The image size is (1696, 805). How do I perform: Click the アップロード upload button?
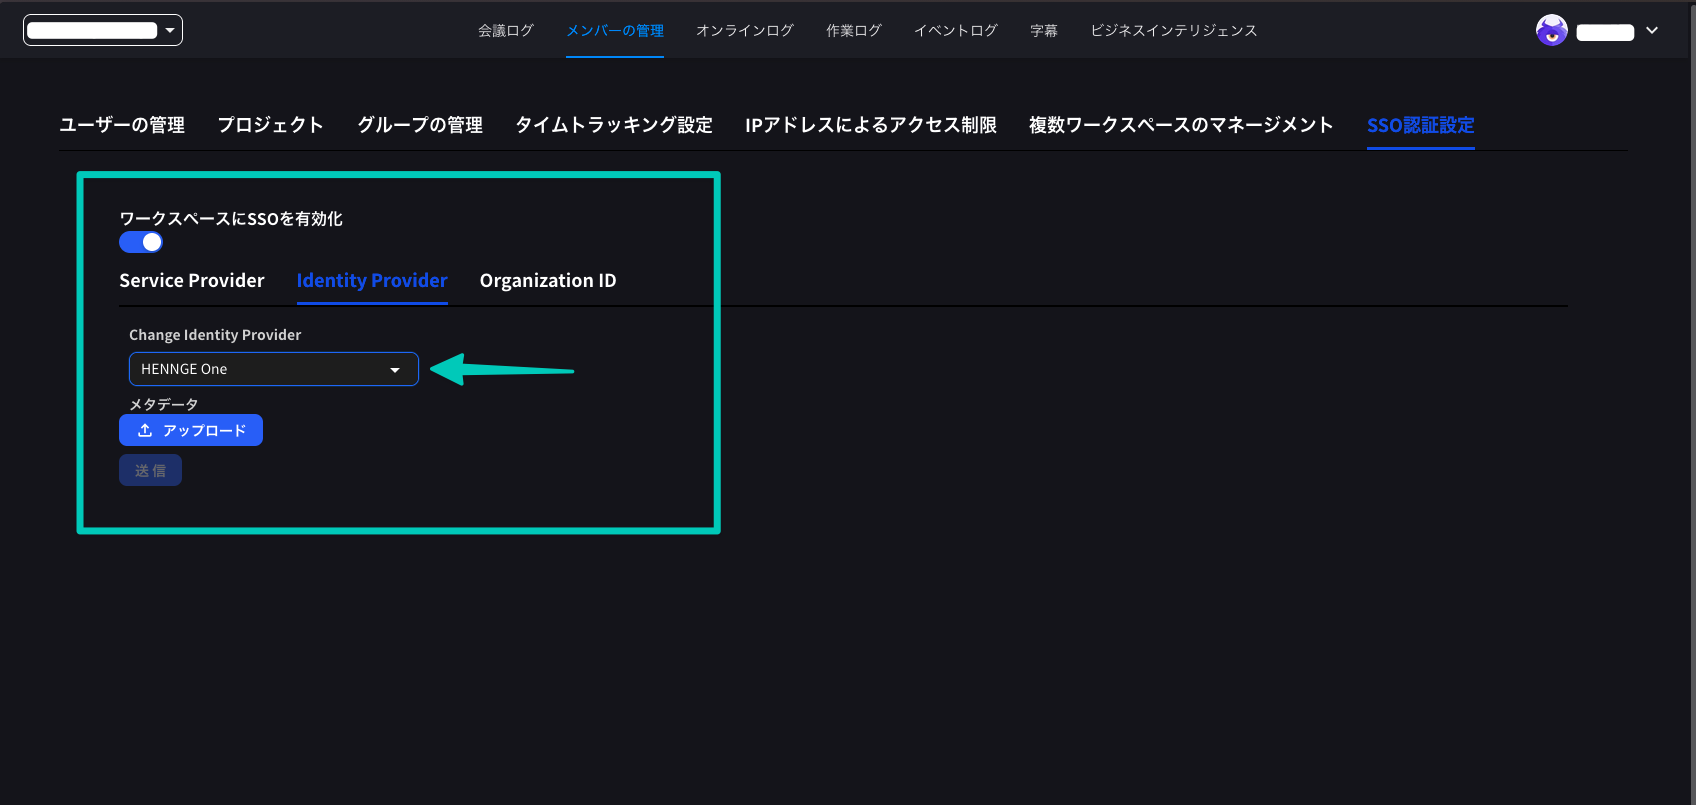tap(191, 430)
